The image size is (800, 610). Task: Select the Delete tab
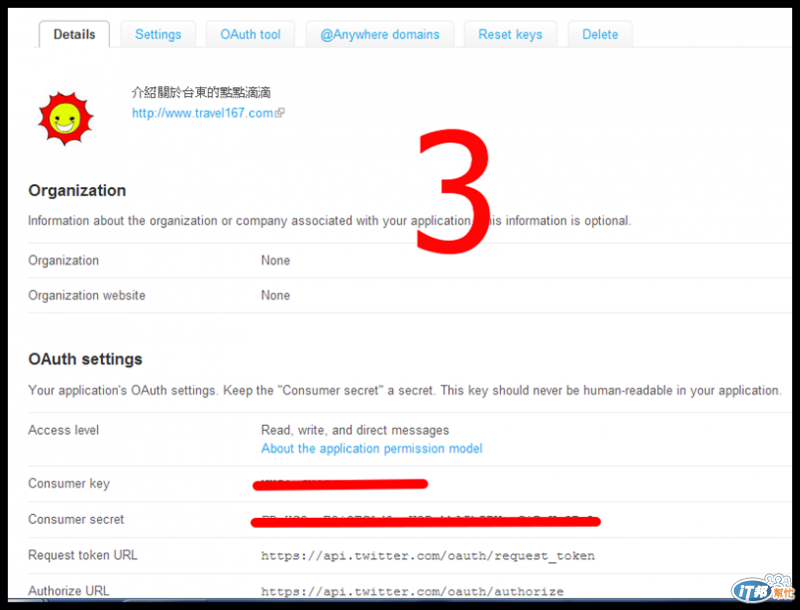600,34
